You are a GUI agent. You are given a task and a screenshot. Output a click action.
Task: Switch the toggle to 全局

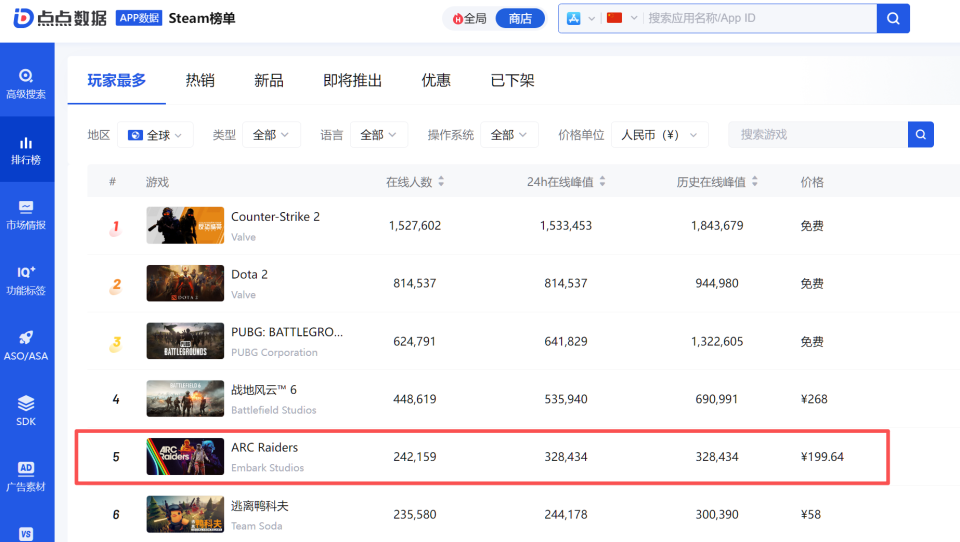[469, 18]
